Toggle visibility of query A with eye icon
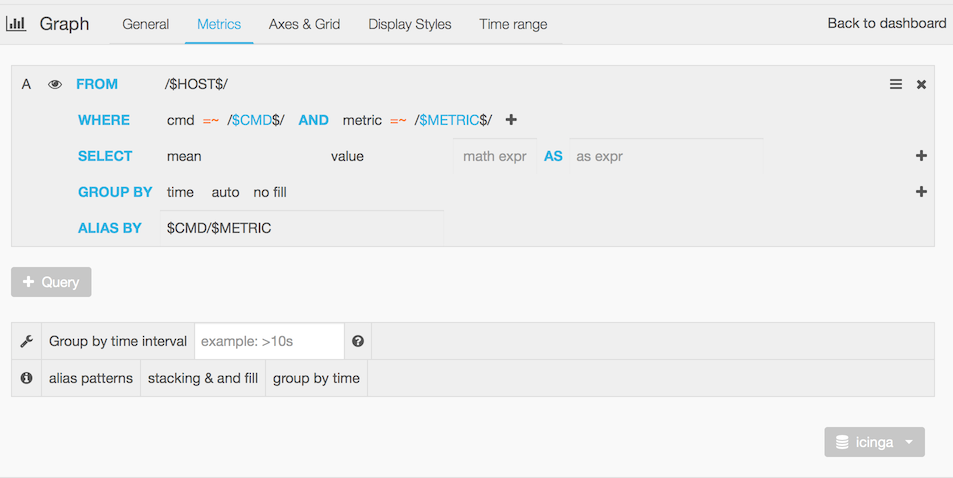The height and width of the screenshot is (478, 953). pos(55,85)
